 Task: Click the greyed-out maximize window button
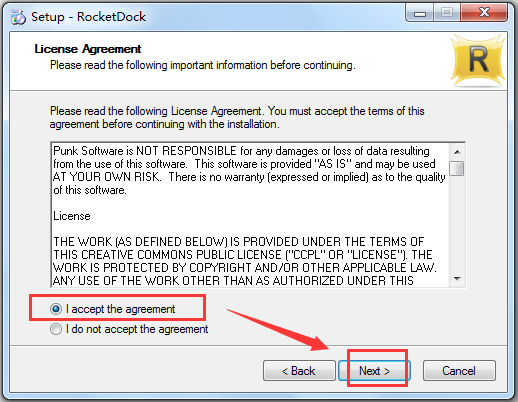(447, 13)
